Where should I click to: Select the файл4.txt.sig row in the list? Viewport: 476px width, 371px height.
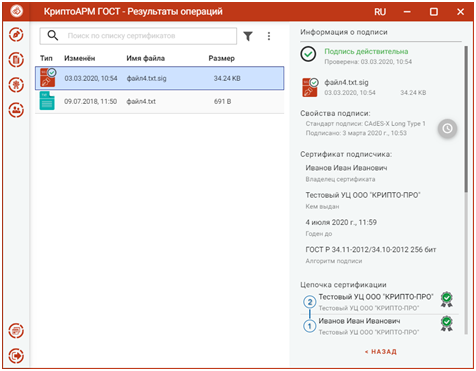point(160,78)
